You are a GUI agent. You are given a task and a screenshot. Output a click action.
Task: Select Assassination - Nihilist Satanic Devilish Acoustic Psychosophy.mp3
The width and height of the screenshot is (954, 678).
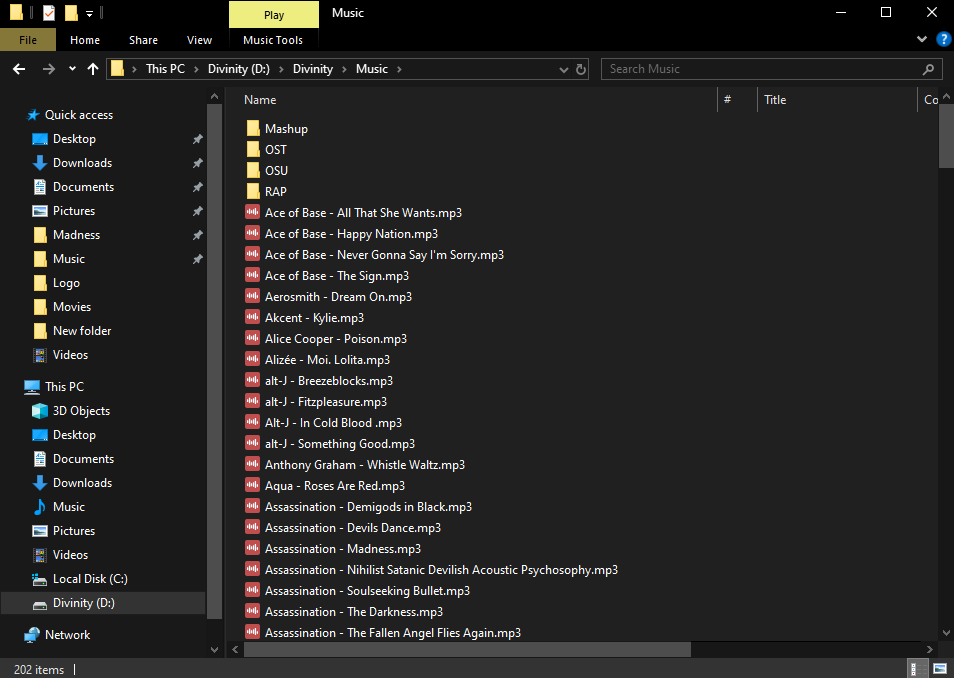(441, 570)
